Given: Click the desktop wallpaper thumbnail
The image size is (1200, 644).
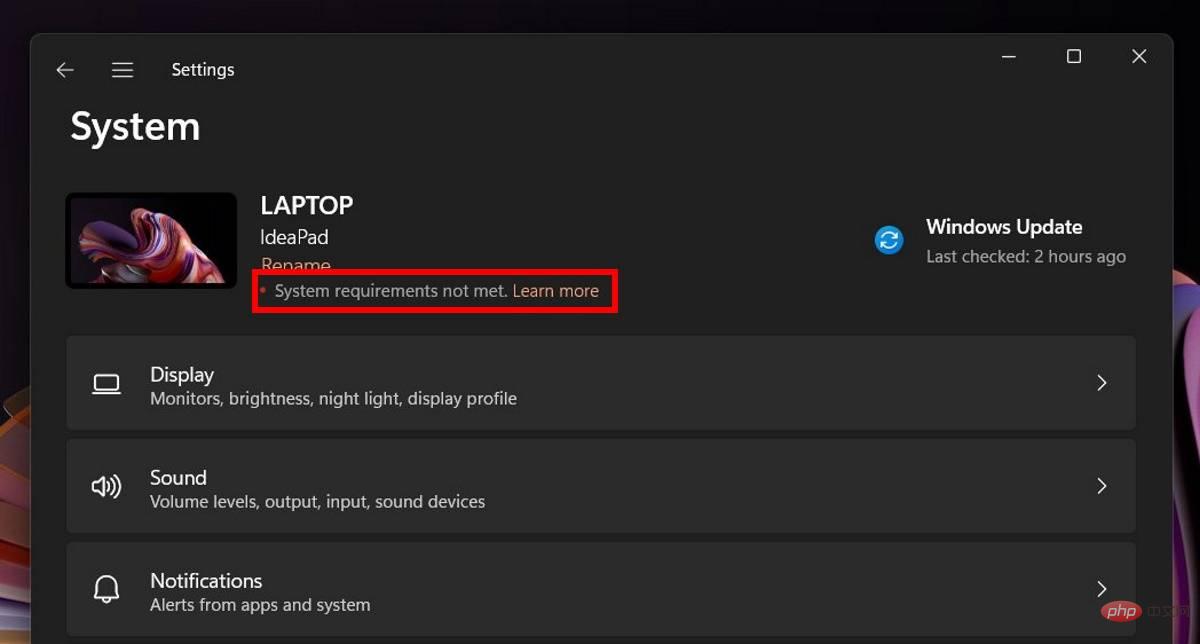Looking at the screenshot, I should 151,241.
